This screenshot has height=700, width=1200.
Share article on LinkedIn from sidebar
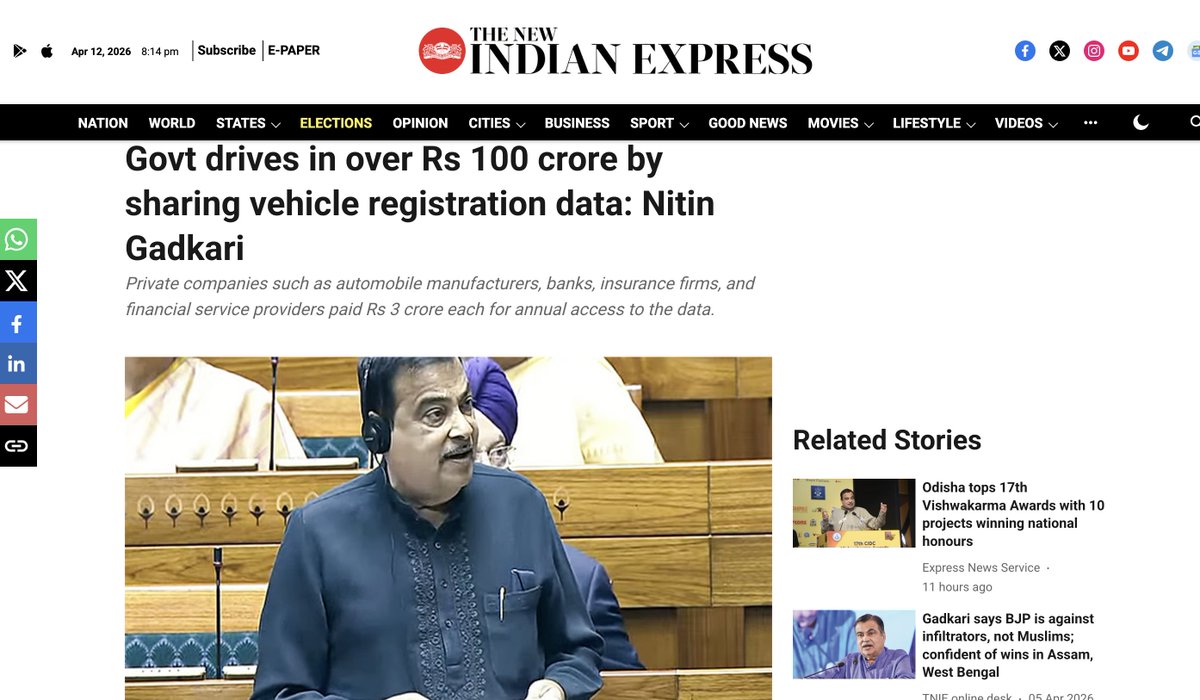point(17,364)
